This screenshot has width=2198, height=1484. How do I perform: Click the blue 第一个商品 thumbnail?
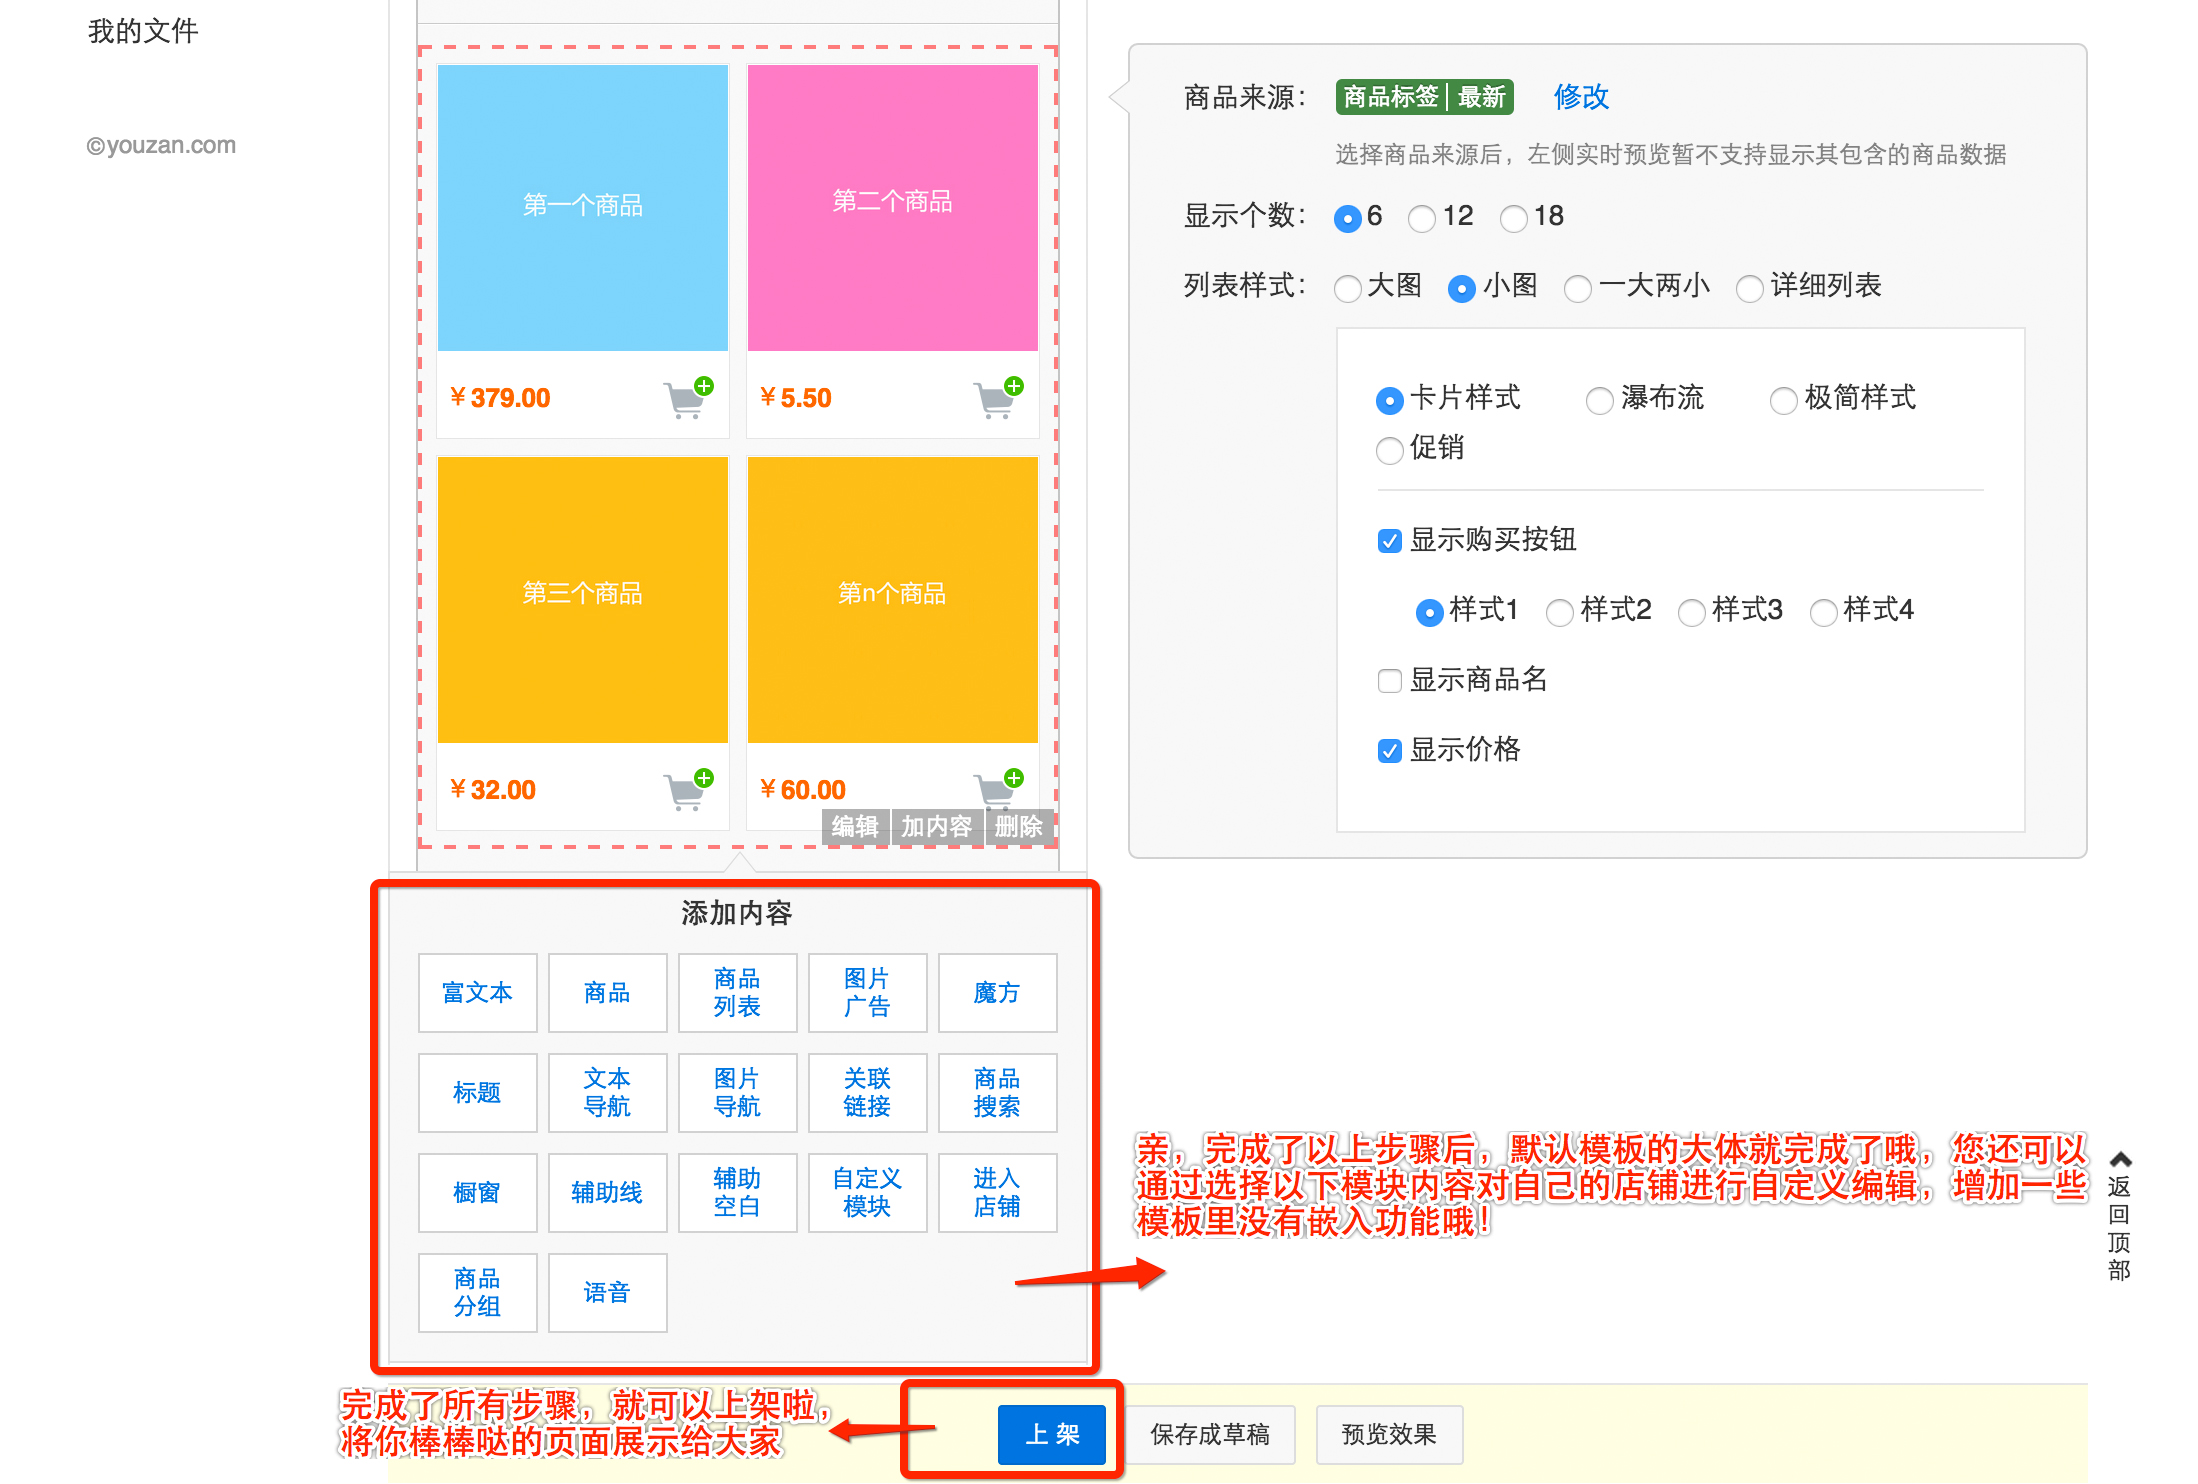pyautogui.click(x=583, y=208)
